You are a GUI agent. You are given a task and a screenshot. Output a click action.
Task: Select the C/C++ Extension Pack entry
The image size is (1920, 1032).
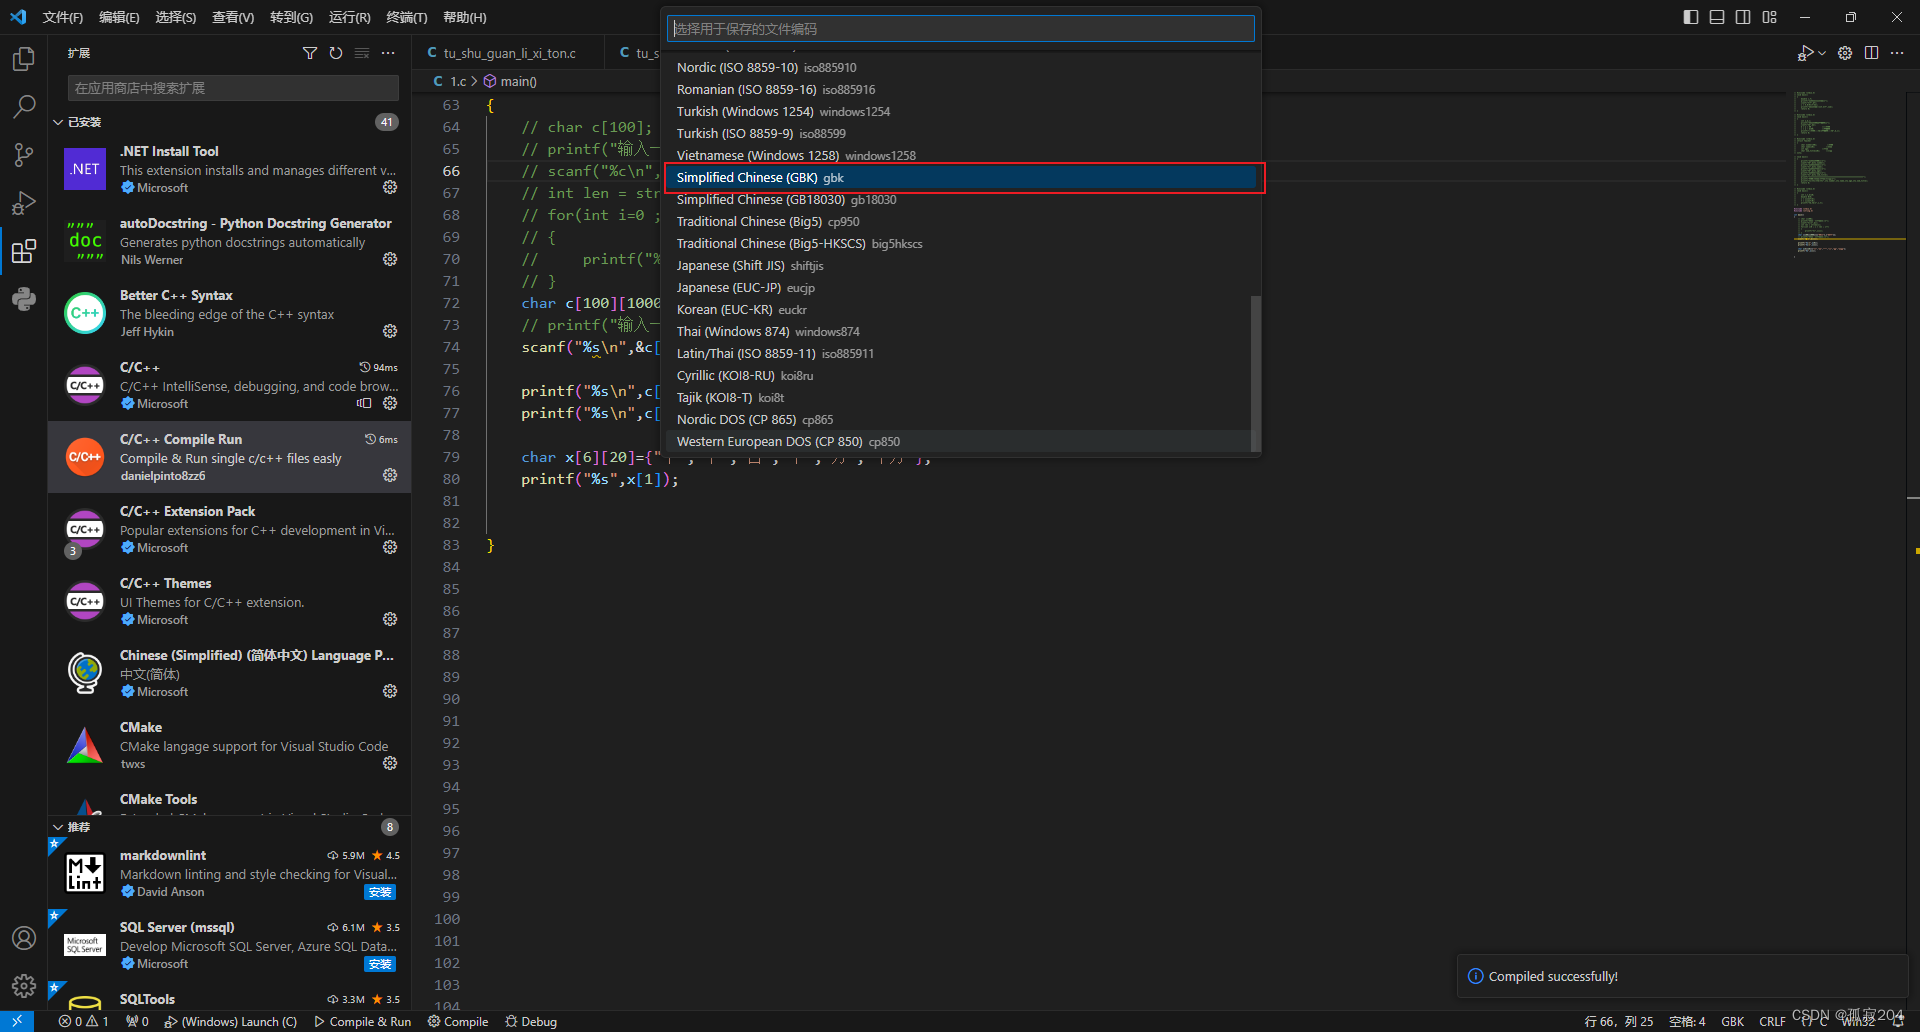click(x=230, y=529)
